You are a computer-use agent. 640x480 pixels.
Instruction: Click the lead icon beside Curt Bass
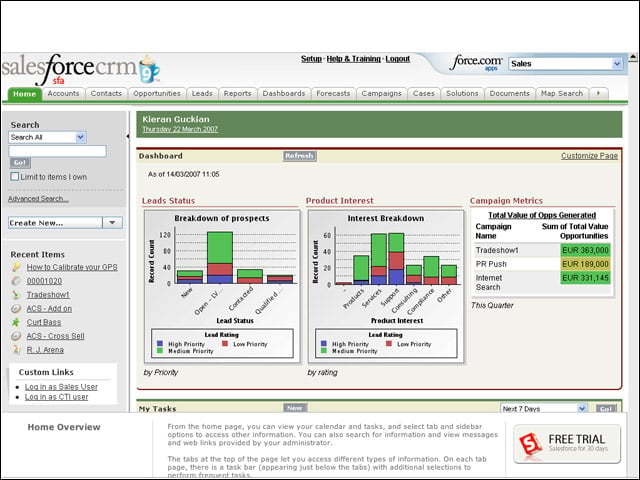click(x=16, y=322)
